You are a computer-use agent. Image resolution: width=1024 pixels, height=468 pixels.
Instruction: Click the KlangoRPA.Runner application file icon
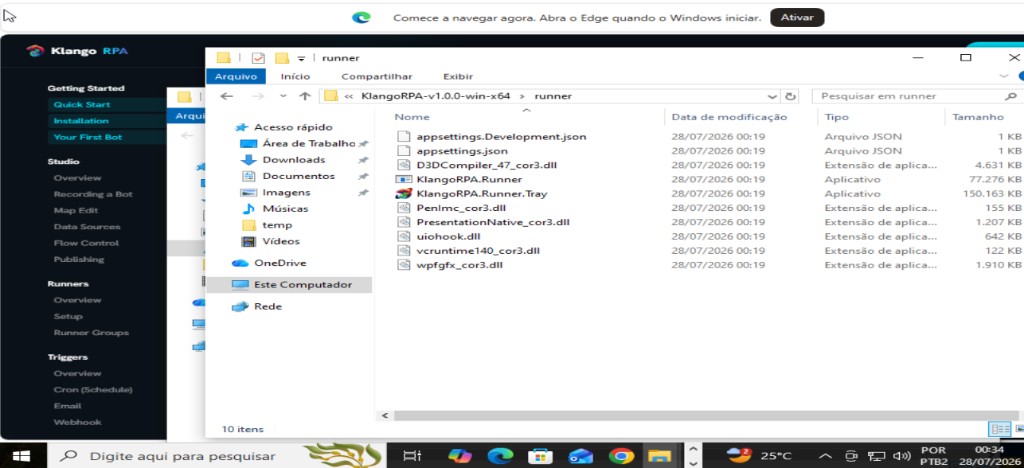pos(404,179)
